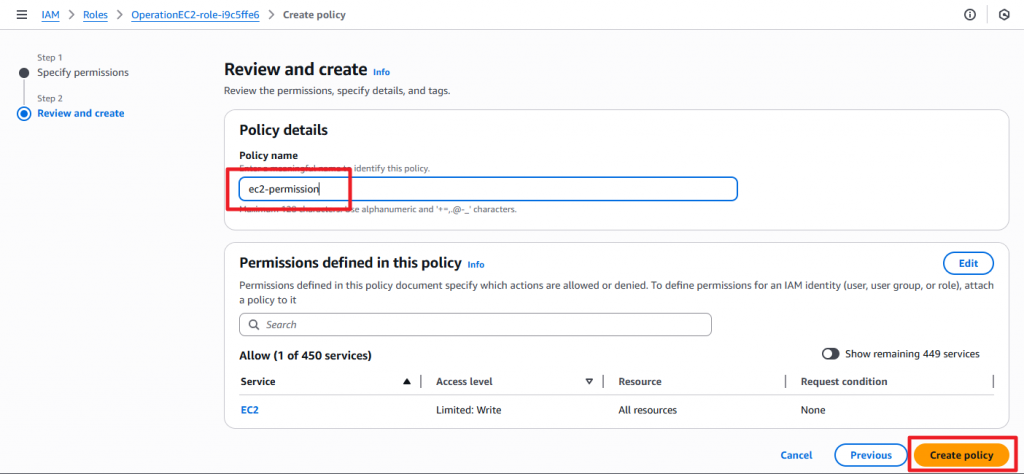Image resolution: width=1024 pixels, height=474 pixels.
Task: Sort by Service column ascending arrow
Action: pos(407,381)
